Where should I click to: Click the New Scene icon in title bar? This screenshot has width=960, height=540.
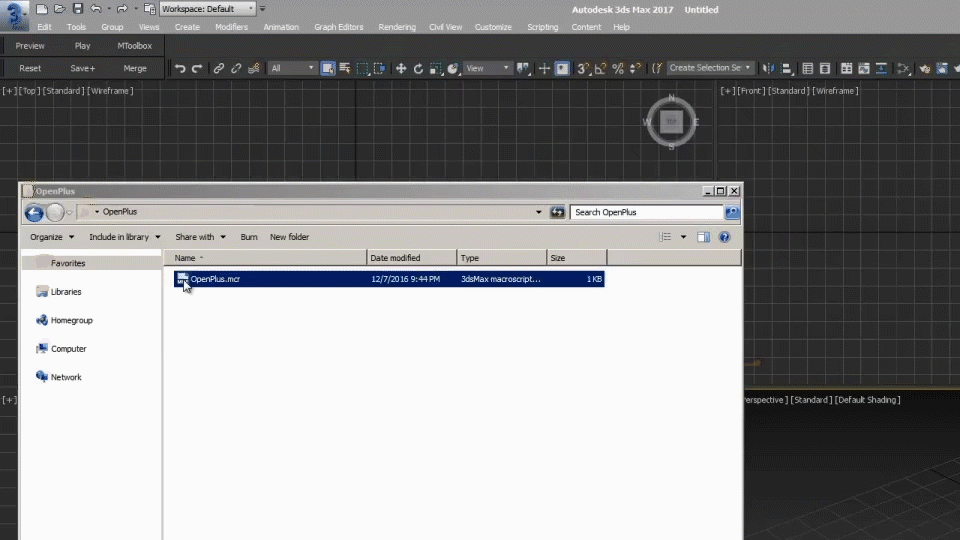click(x=42, y=9)
